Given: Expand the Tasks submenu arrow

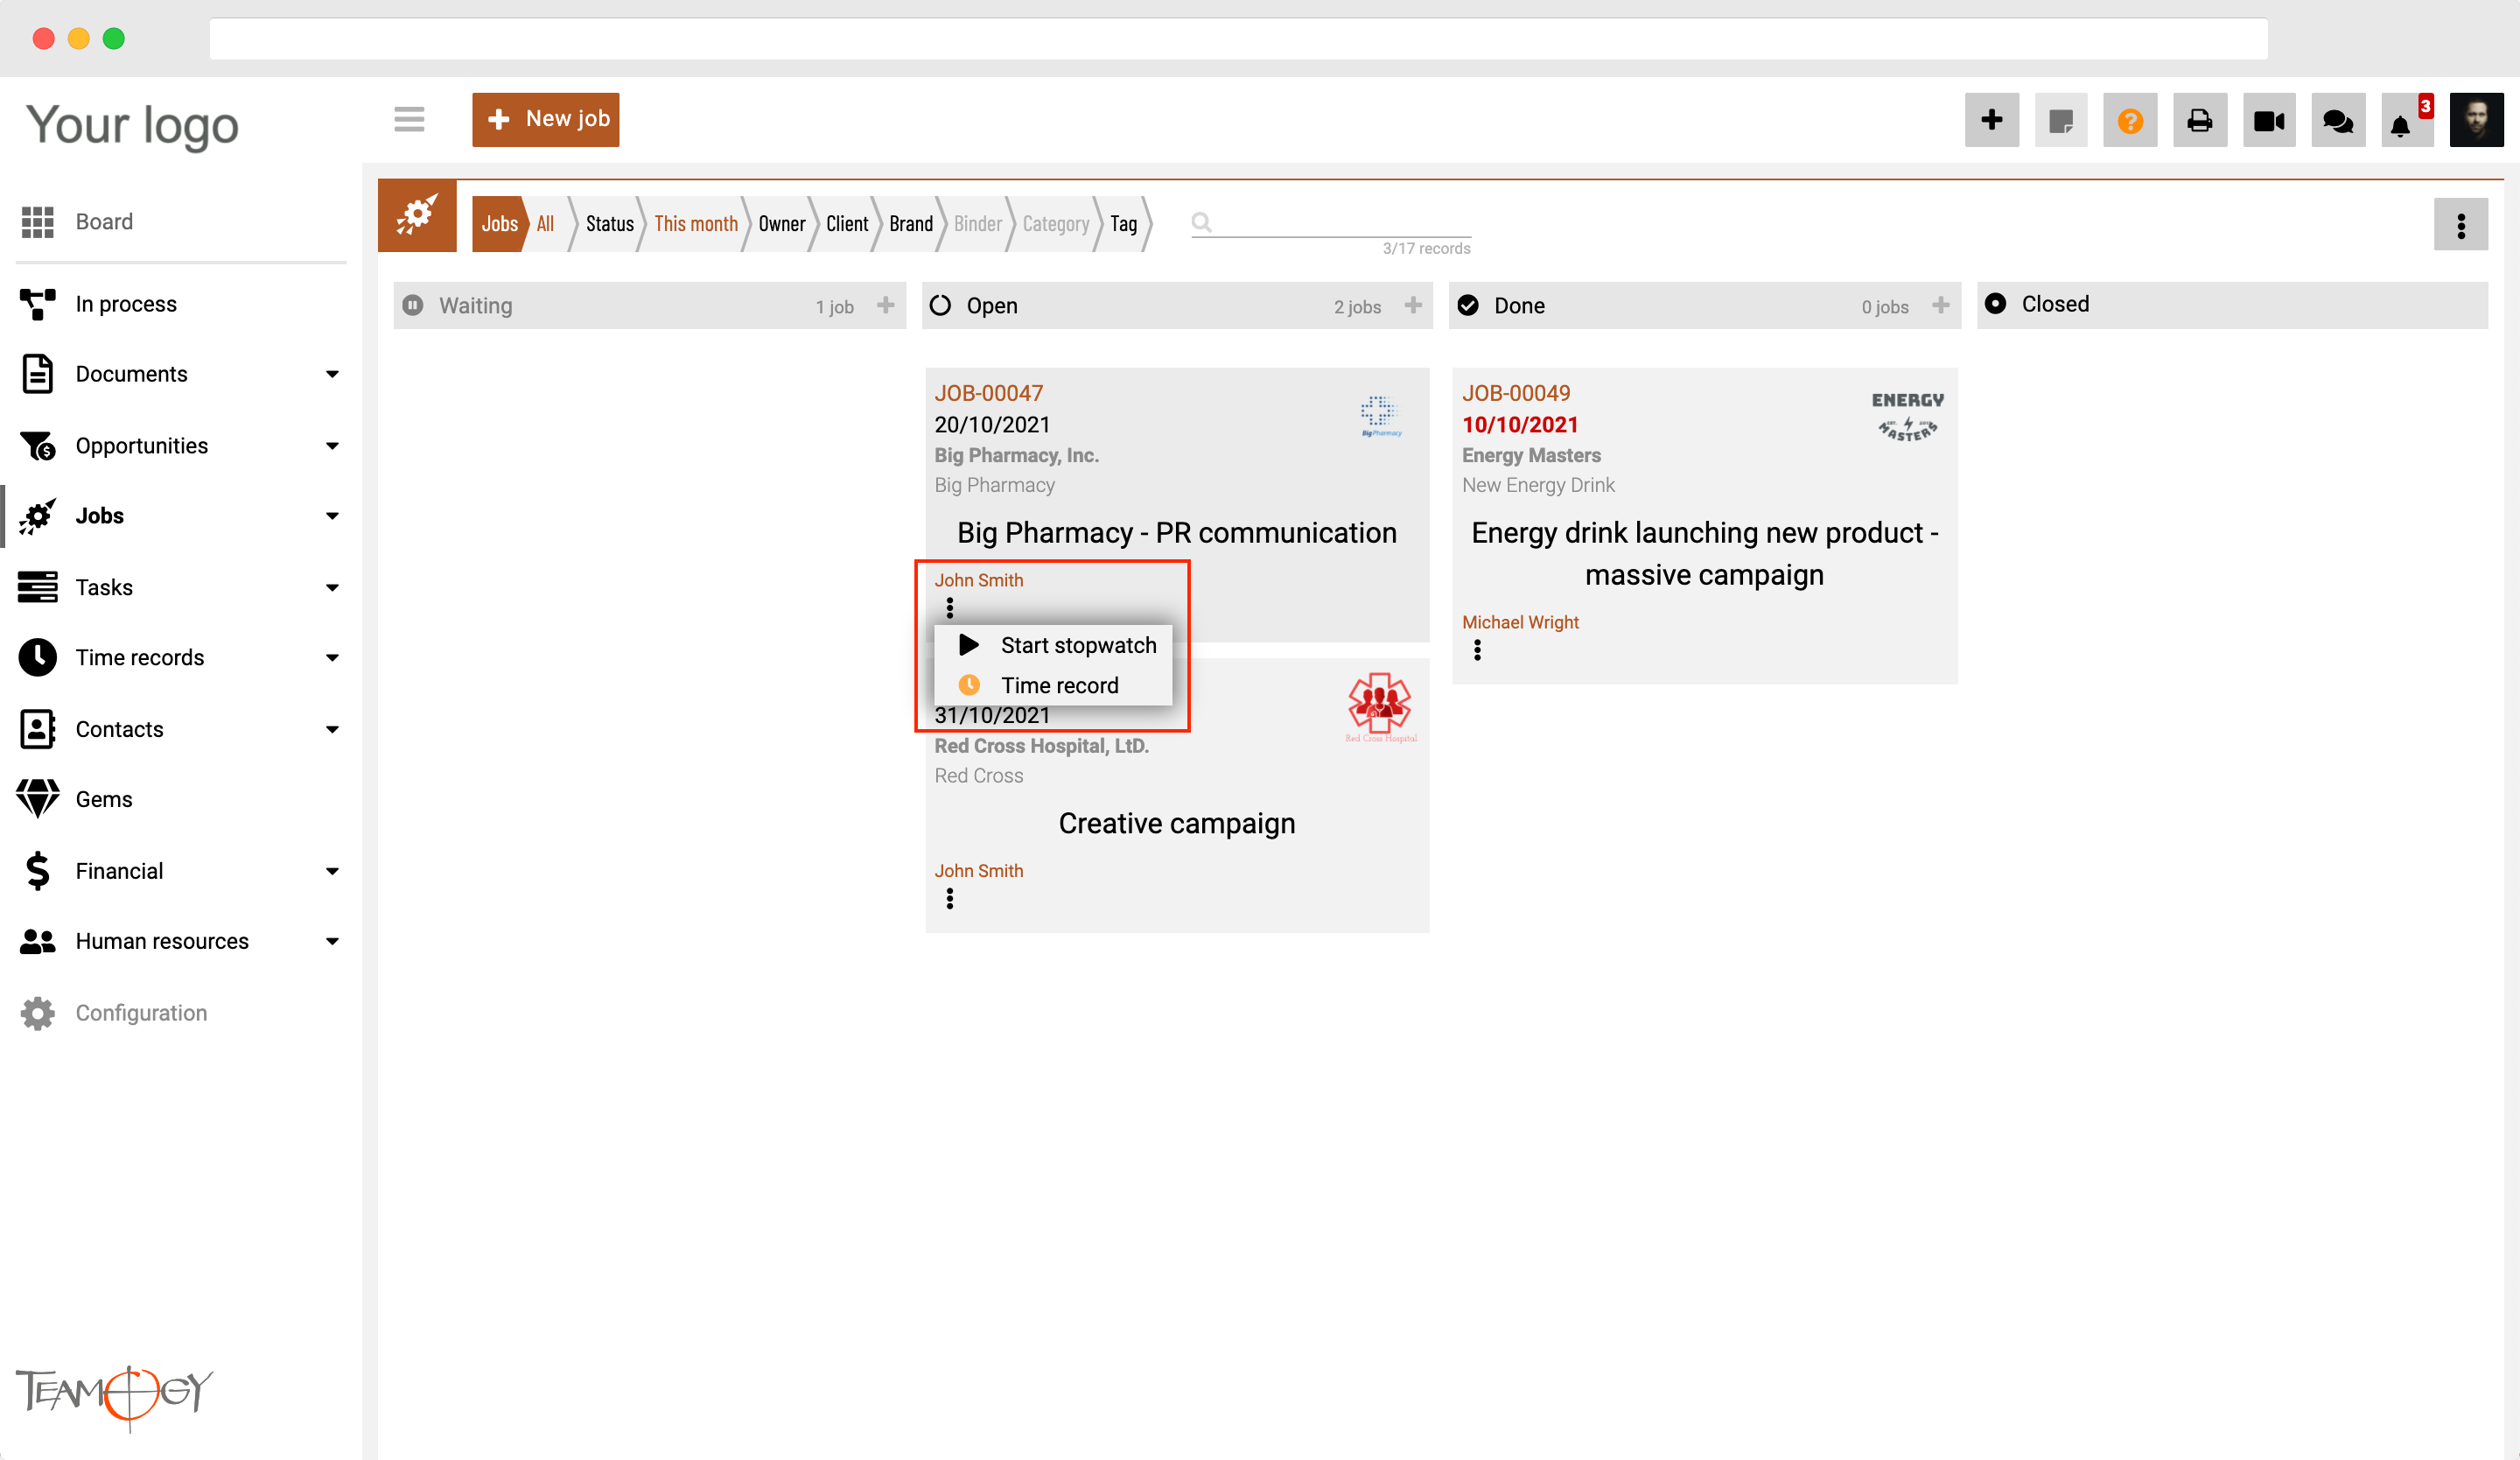Looking at the screenshot, I should pyautogui.click(x=332, y=587).
